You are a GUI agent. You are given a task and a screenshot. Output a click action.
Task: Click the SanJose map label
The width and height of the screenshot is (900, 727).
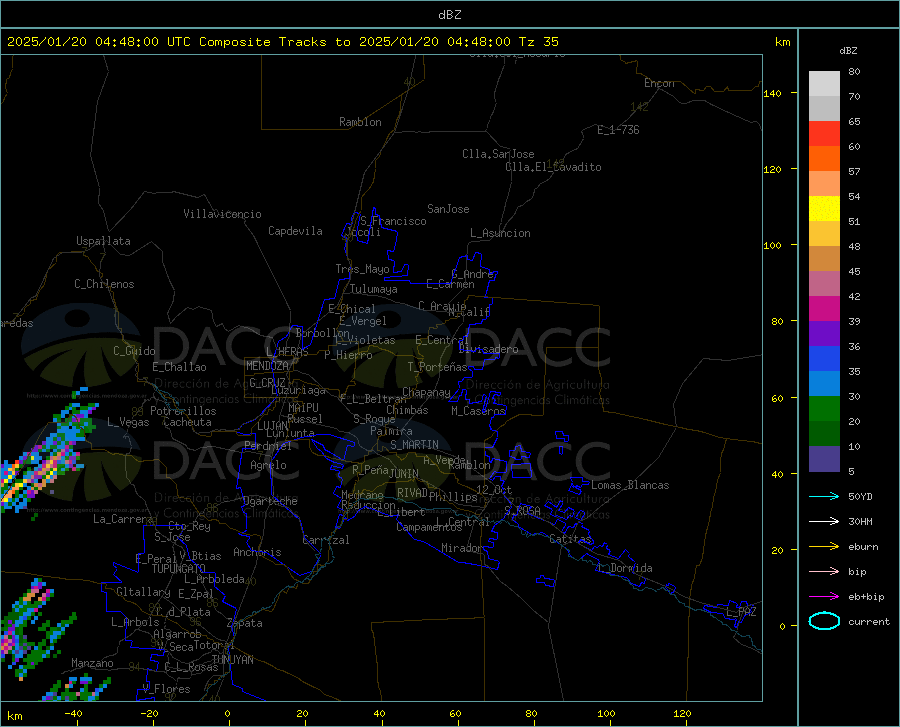[448, 209]
